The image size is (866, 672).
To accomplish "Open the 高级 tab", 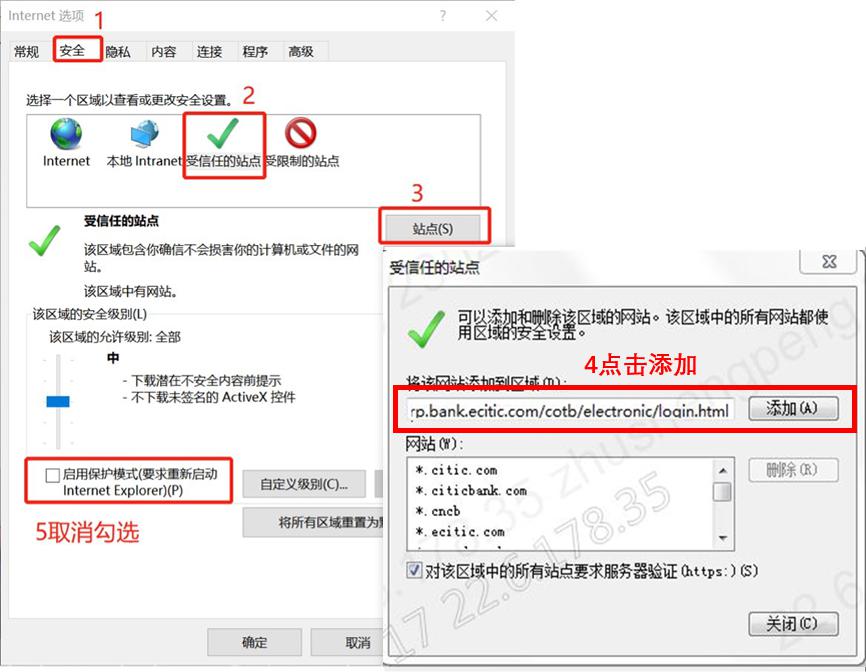I will (x=301, y=52).
